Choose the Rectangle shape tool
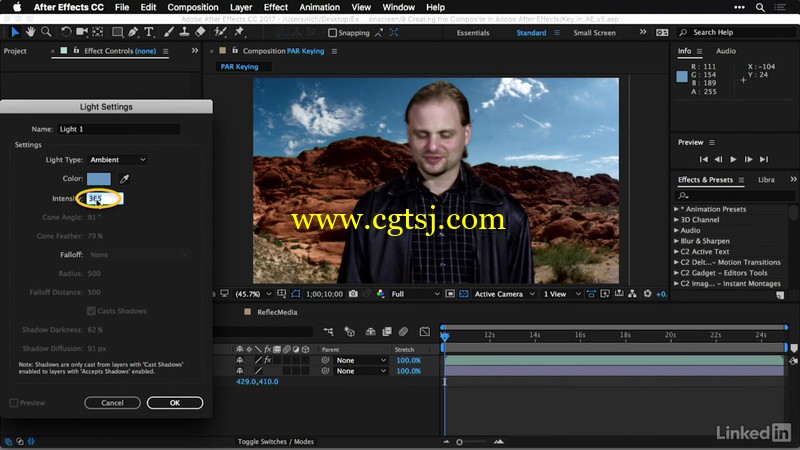The image size is (800, 450). pyautogui.click(x=117, y=32)
